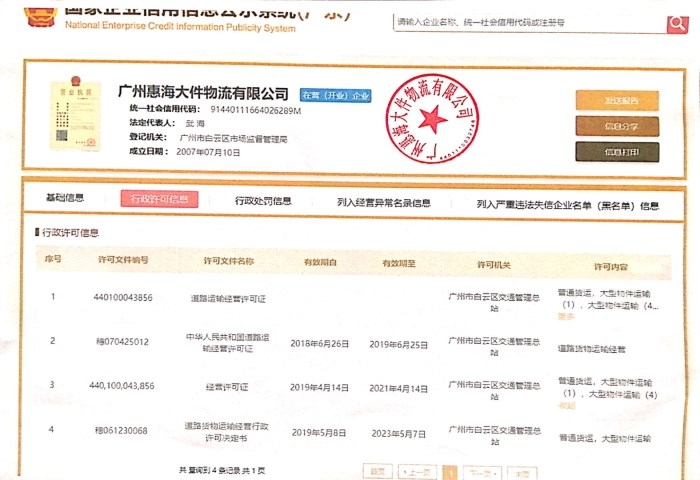The width and height of the screenshot is (700, 480).
Task: Click the national emblem logo at top left
Action: (41, 17)
